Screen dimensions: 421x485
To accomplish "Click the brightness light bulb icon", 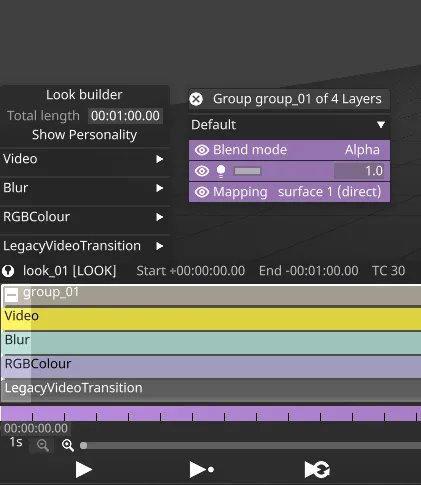I will point(221,171).
